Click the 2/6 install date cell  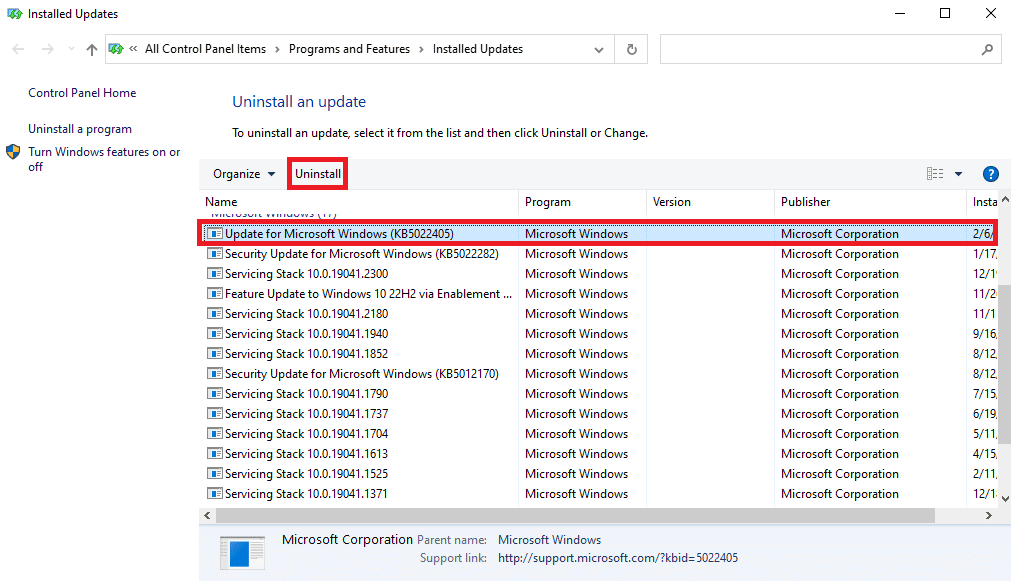point(983,234)
